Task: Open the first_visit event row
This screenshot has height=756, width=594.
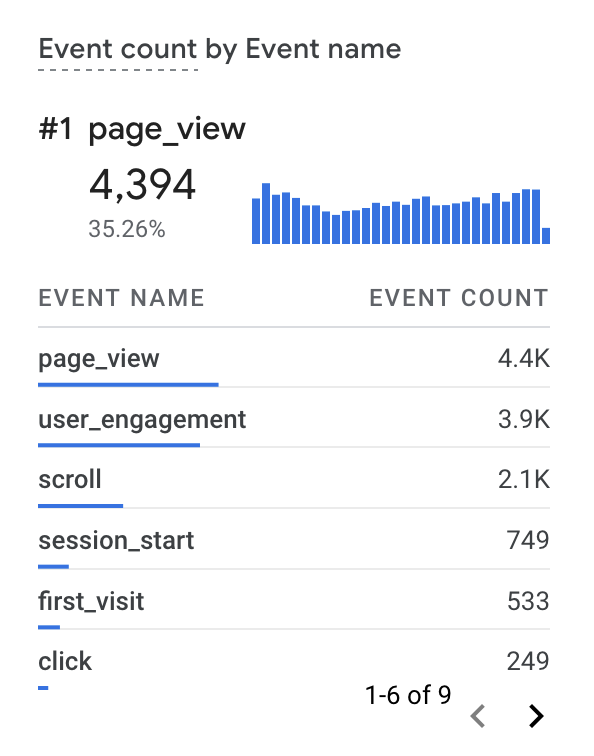Action: [x=294, y=600]
